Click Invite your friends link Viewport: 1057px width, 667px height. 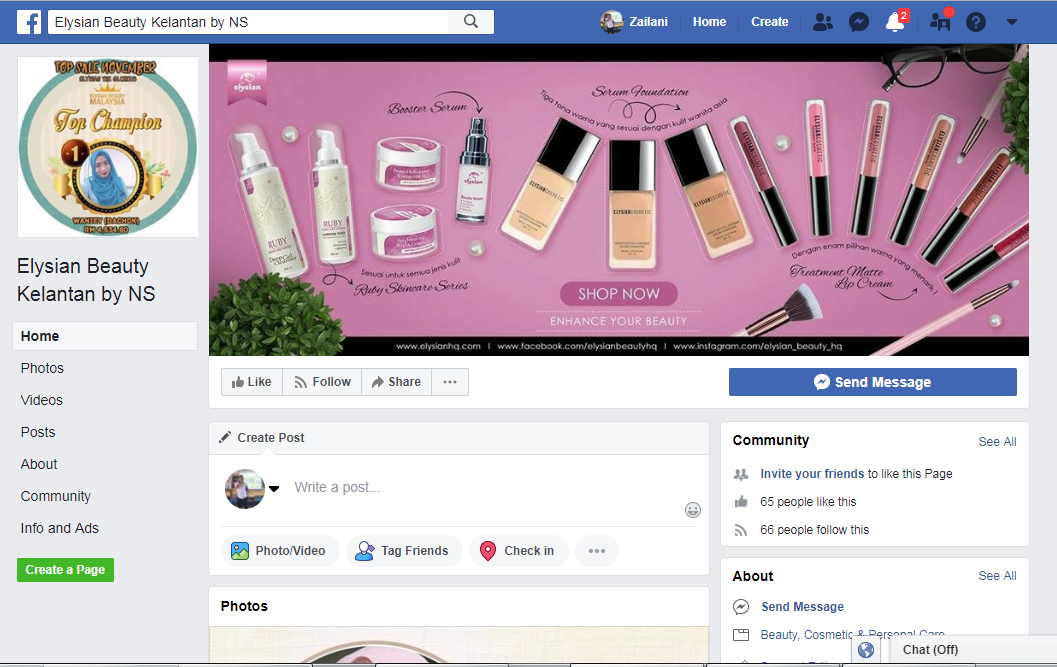click(x=812, y=474)
